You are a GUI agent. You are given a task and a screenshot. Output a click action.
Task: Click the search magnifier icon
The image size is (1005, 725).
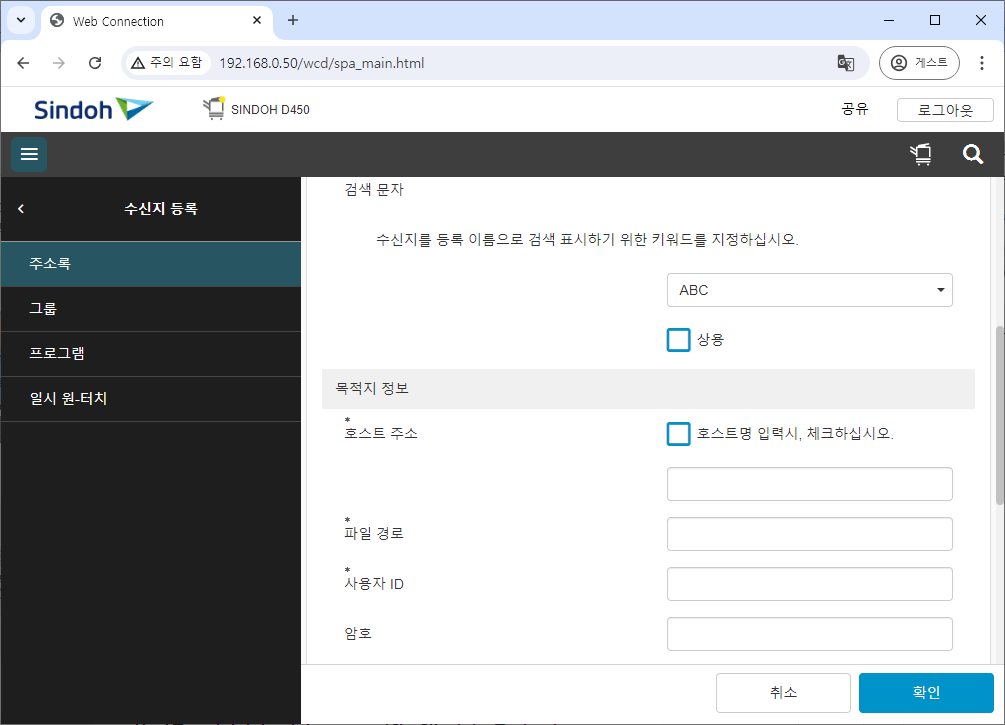coord(972,154)
